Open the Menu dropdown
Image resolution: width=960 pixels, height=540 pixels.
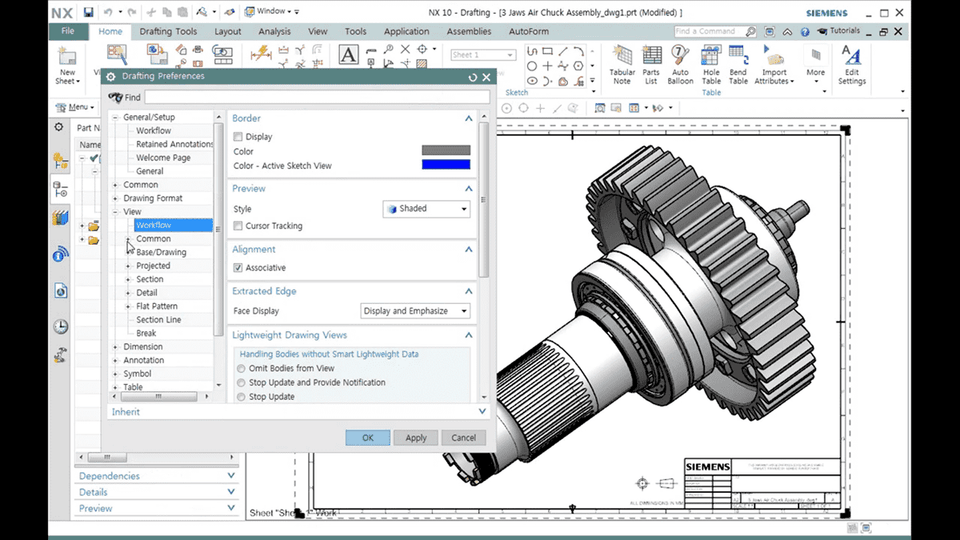click(75, 107)
